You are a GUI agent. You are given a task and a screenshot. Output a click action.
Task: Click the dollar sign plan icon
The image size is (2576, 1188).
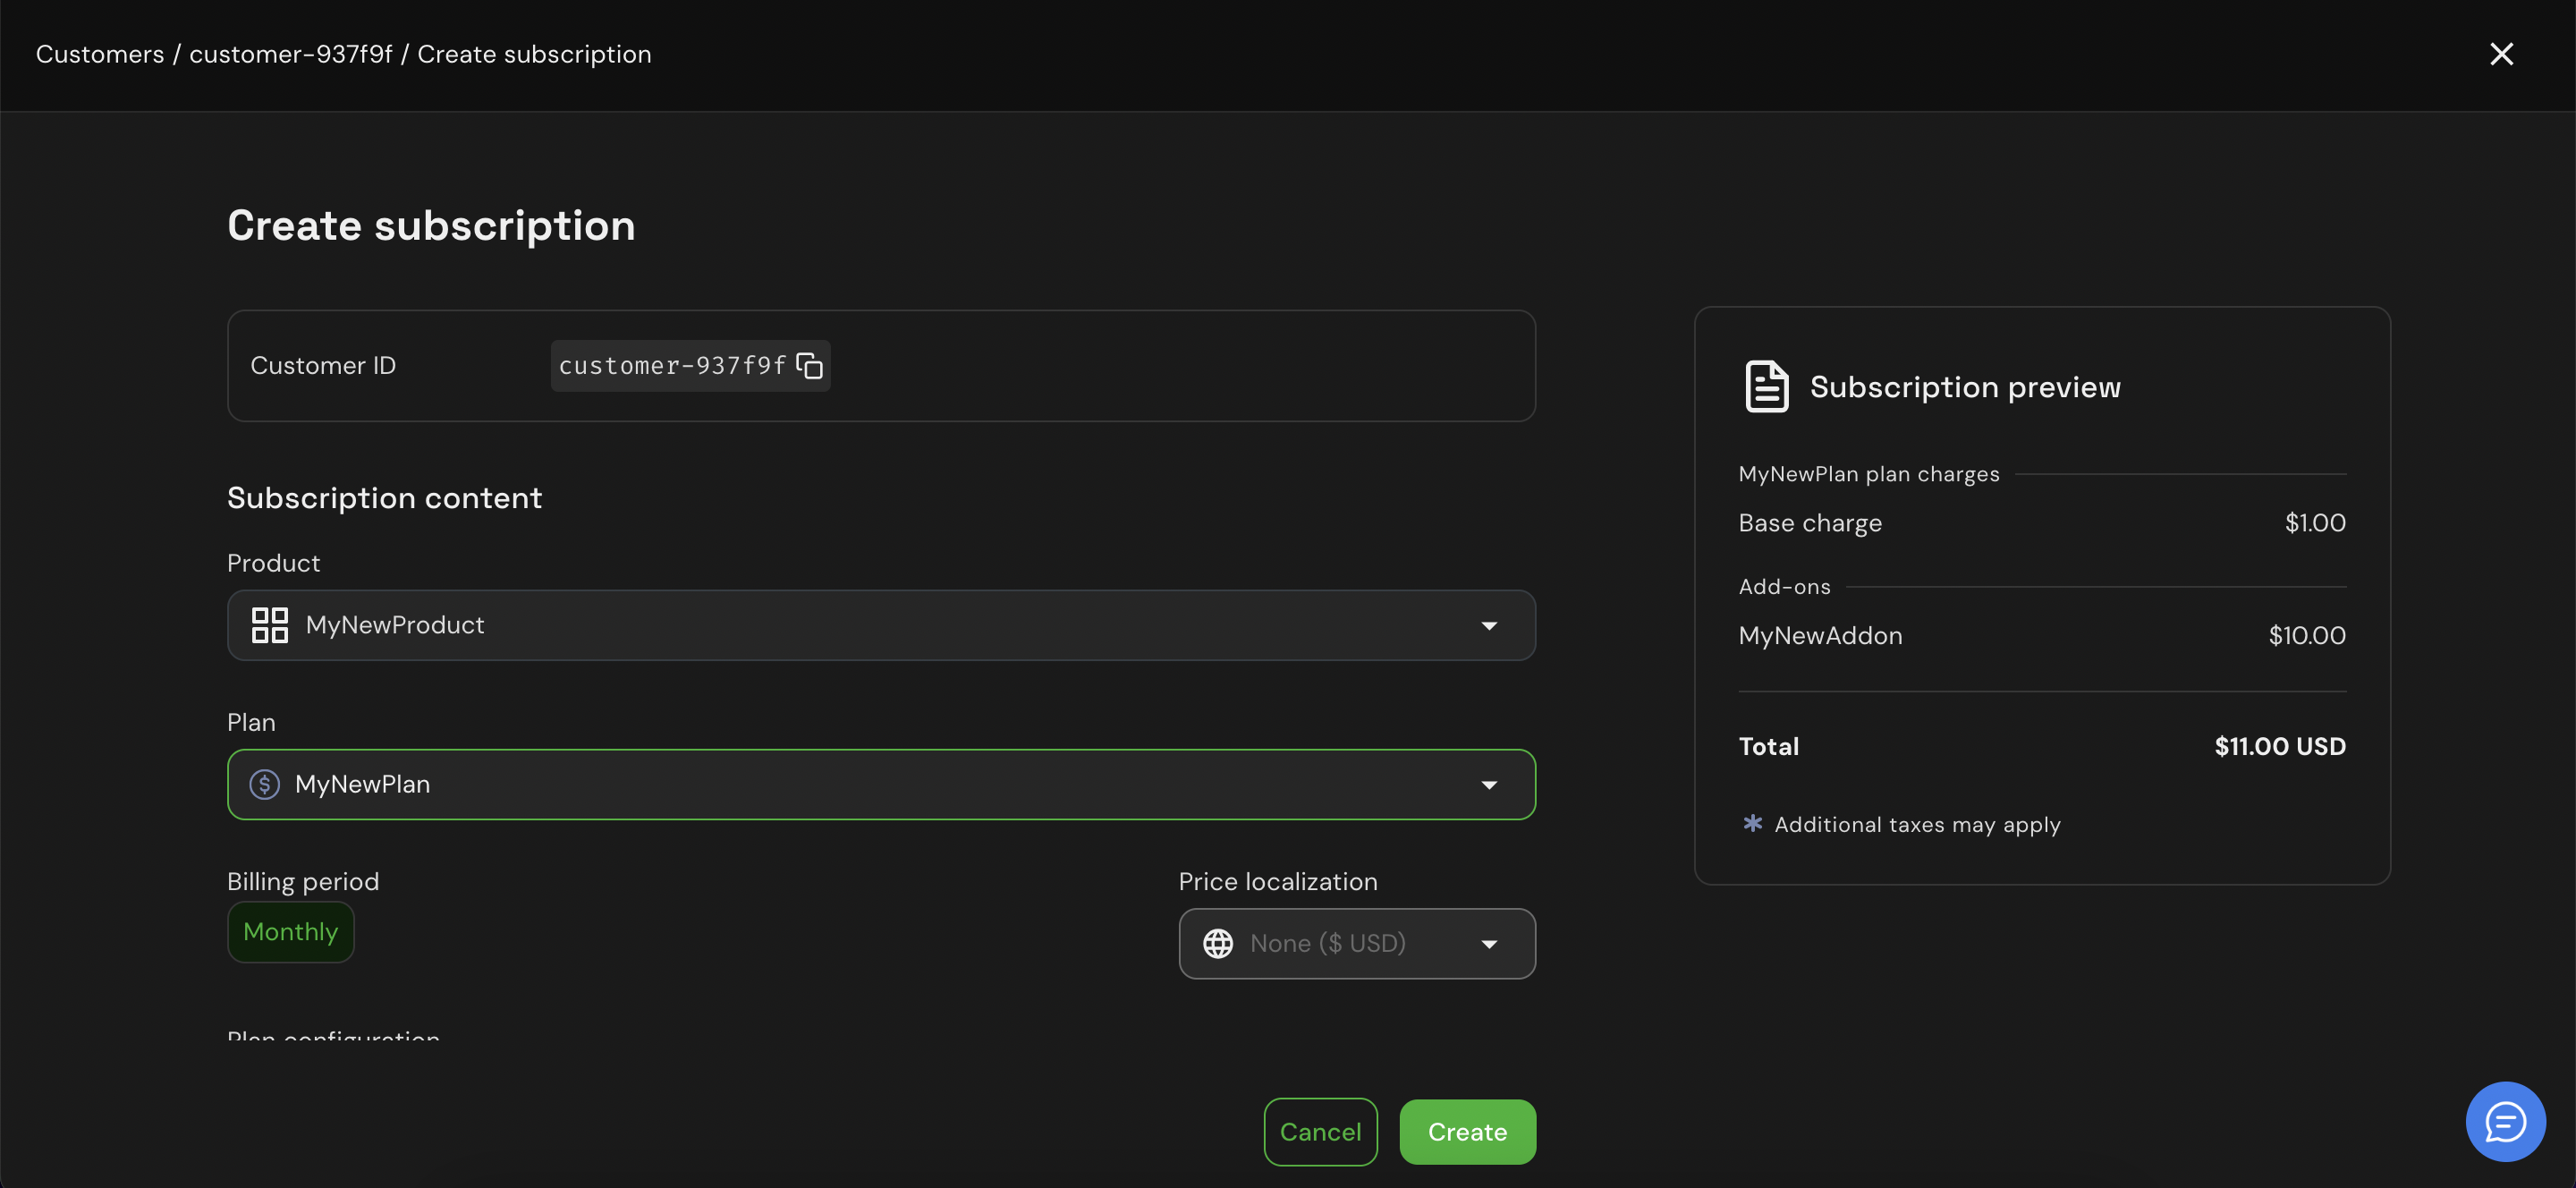[x=264, y=785]
